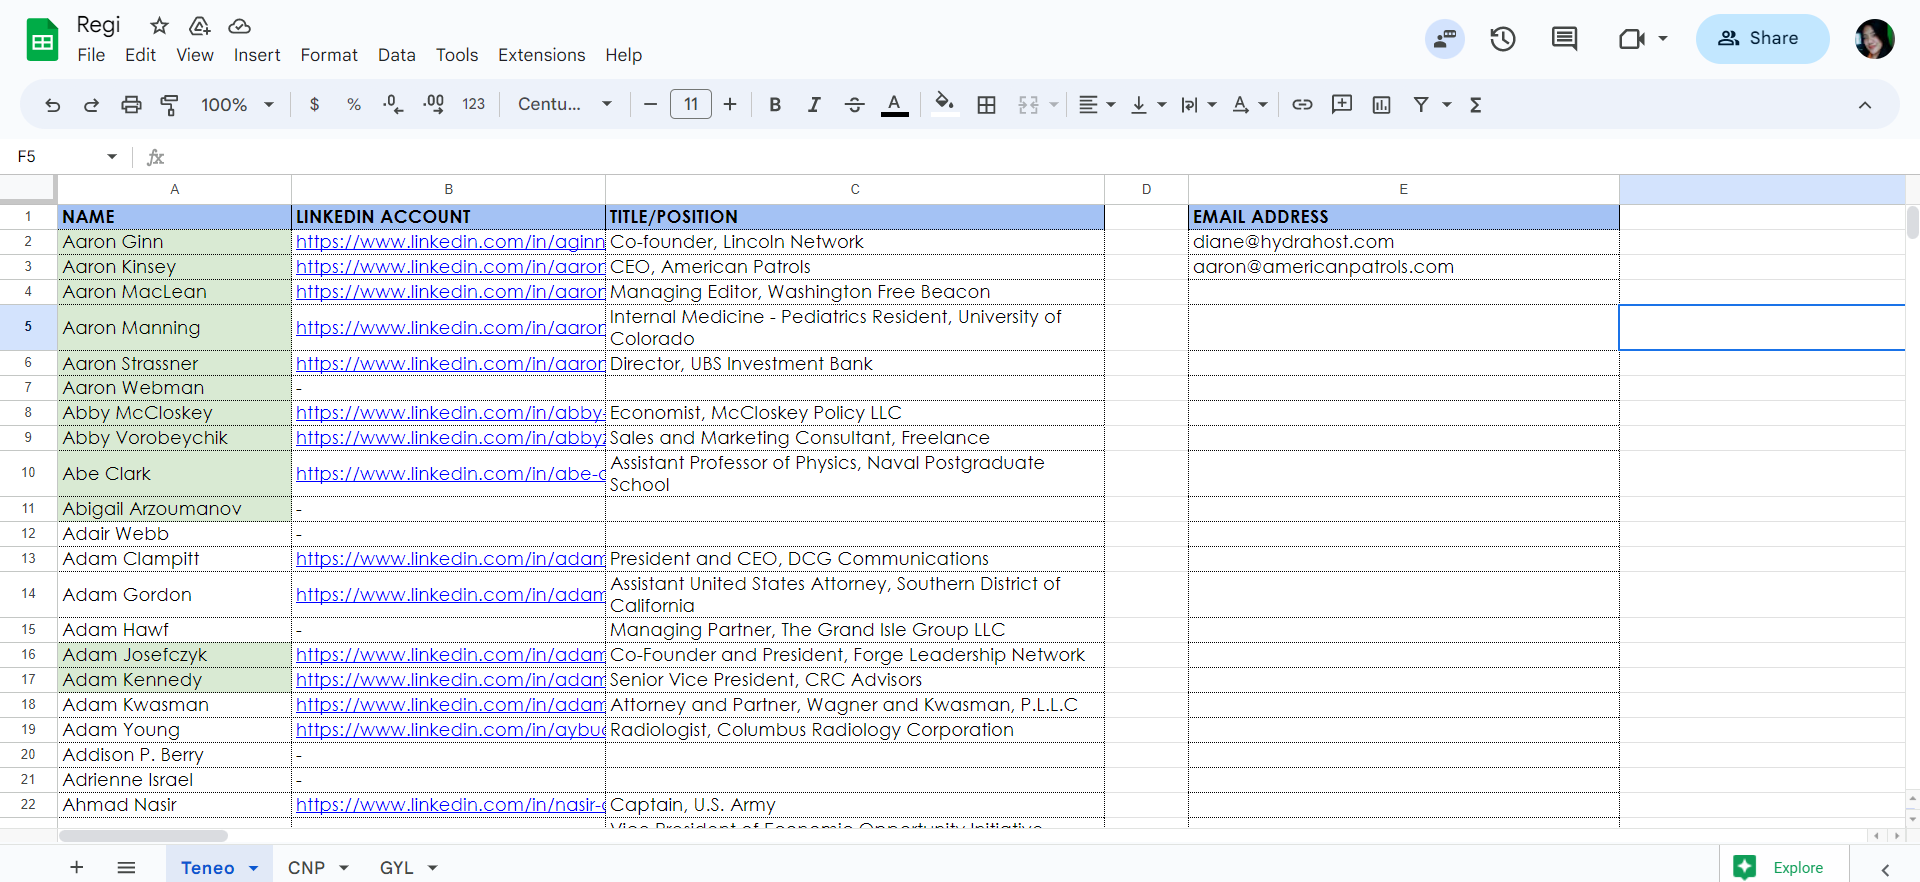Open the Format menu
1920x882 pixels.
click(329, 55)
